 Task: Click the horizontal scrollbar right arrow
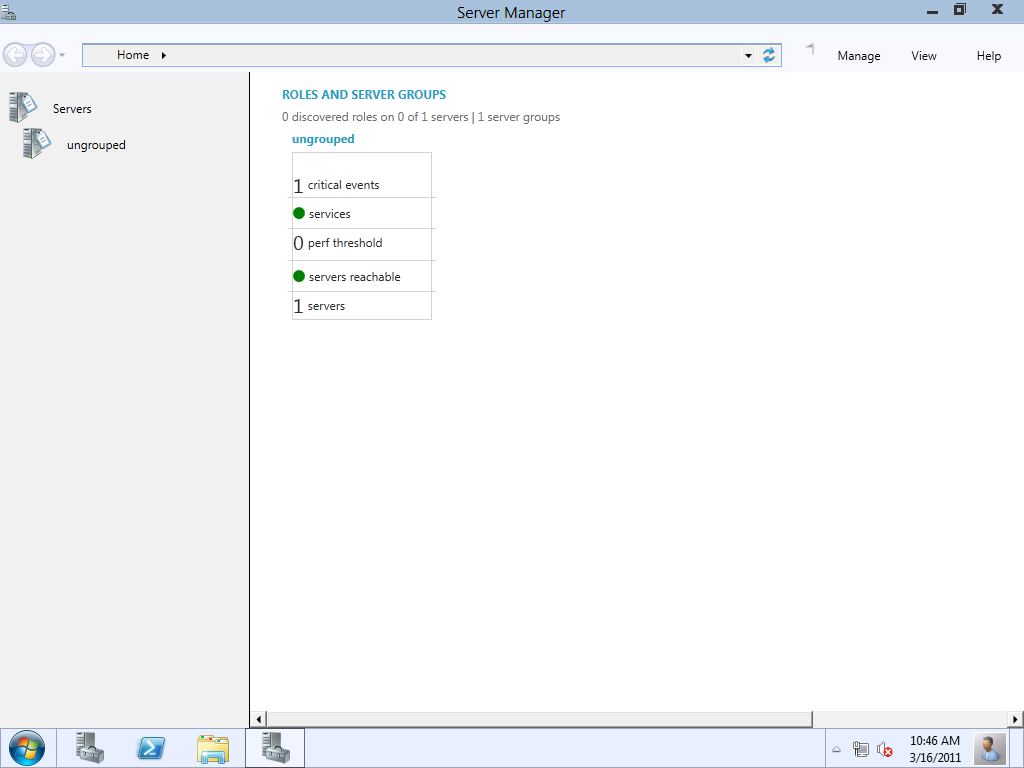coord(1016,719)
